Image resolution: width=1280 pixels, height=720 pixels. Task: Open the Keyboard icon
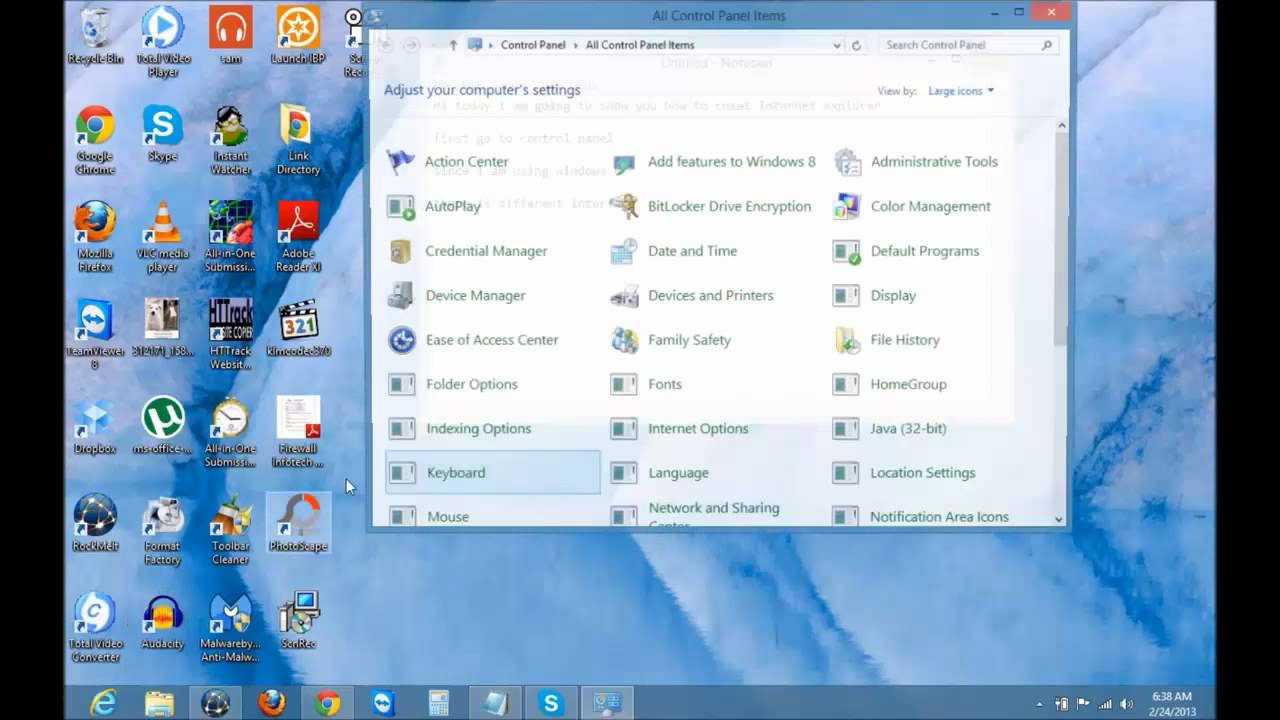(401, 473)
